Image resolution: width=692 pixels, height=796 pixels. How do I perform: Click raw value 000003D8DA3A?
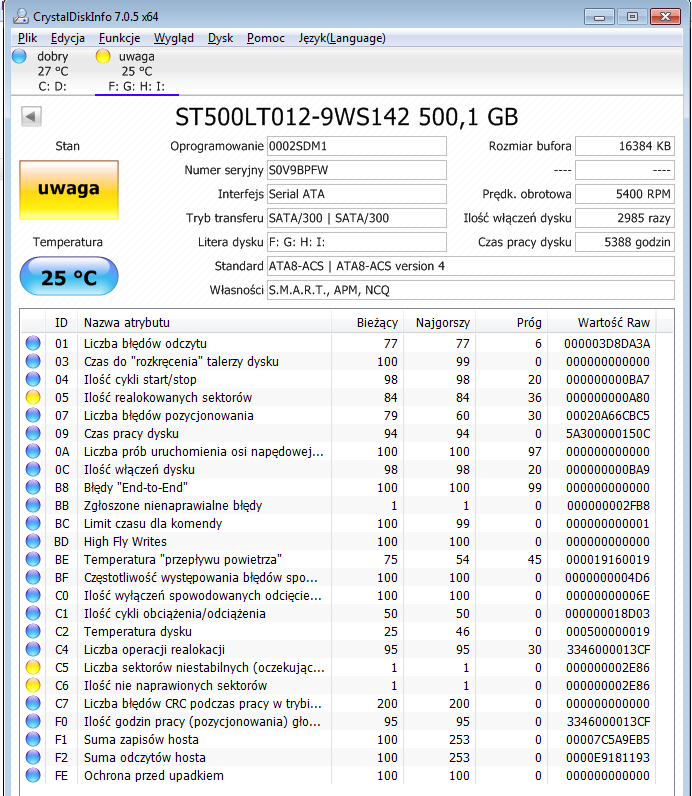coord(607,344)
